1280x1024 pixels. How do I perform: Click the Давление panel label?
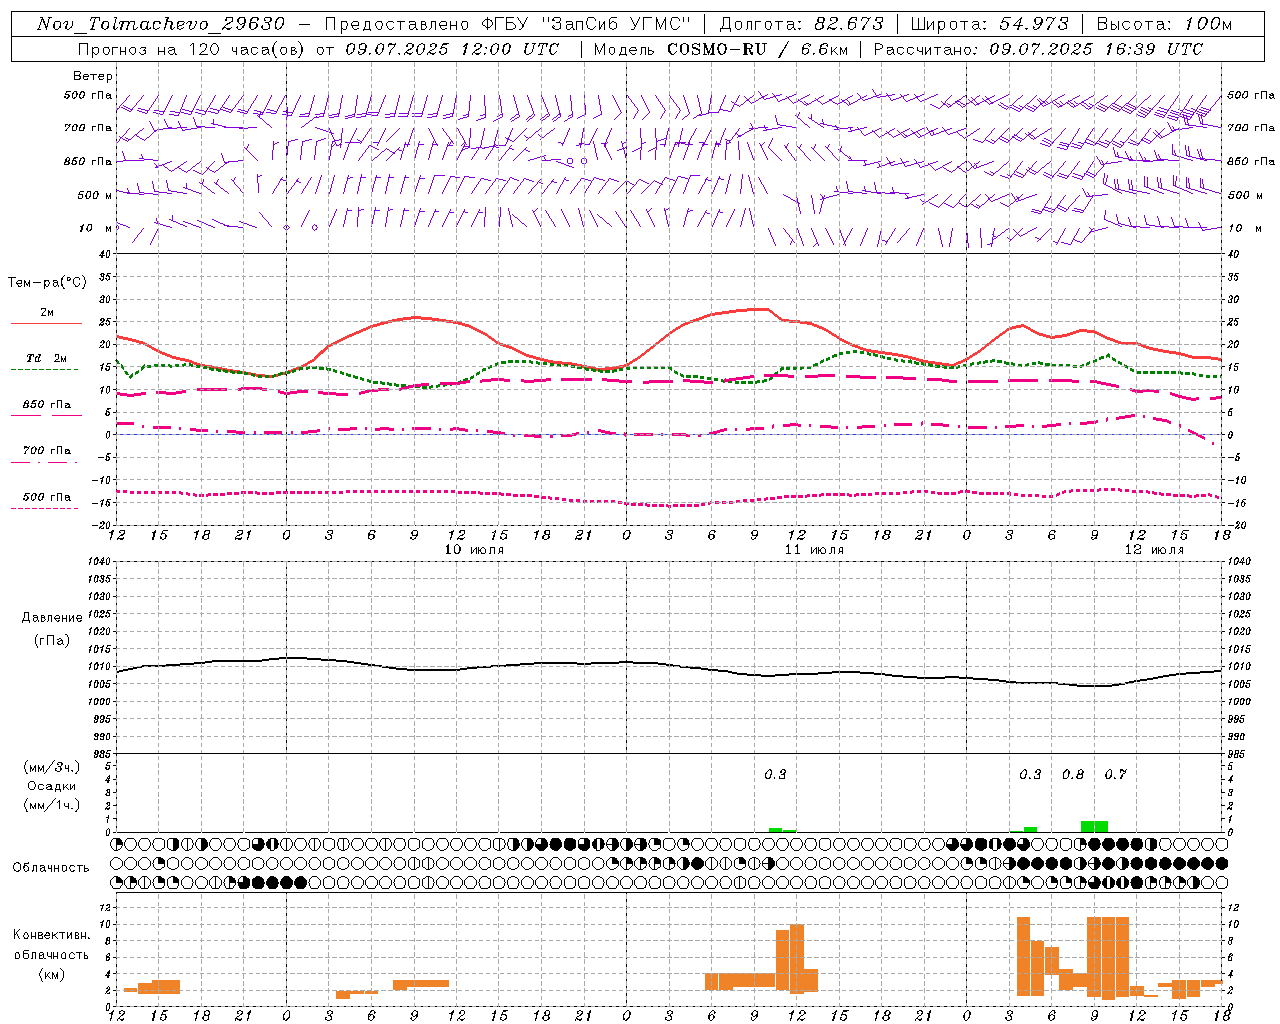click(x=52, y=618)
